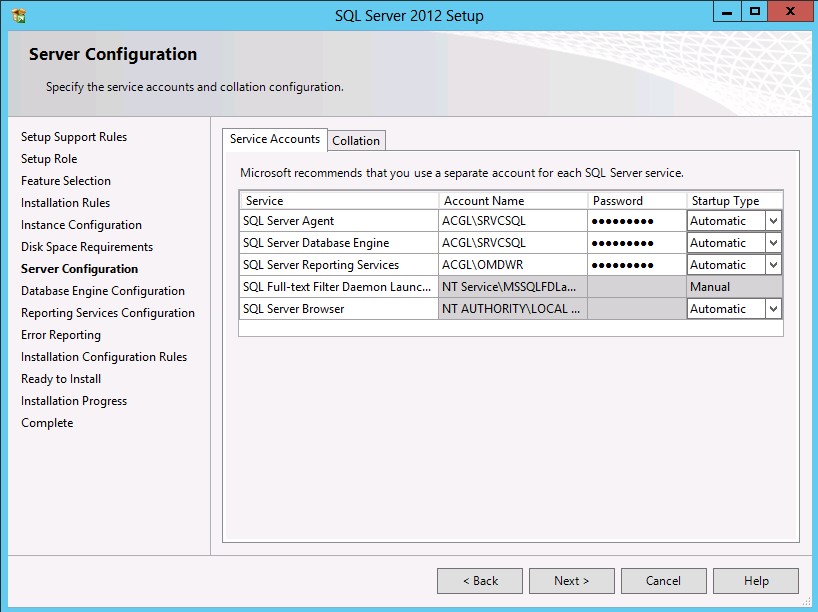Open Startup Type dropdown for SQL Server Reporting Services
The width and height of the screenshot is (818, 612).
[773, 265]
